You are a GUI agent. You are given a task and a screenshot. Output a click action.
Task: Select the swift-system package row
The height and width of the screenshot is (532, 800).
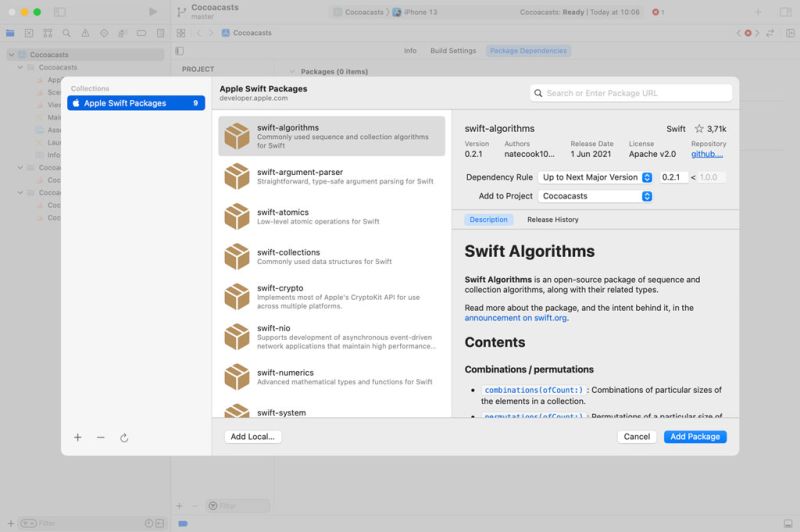[x=332, y=410]
